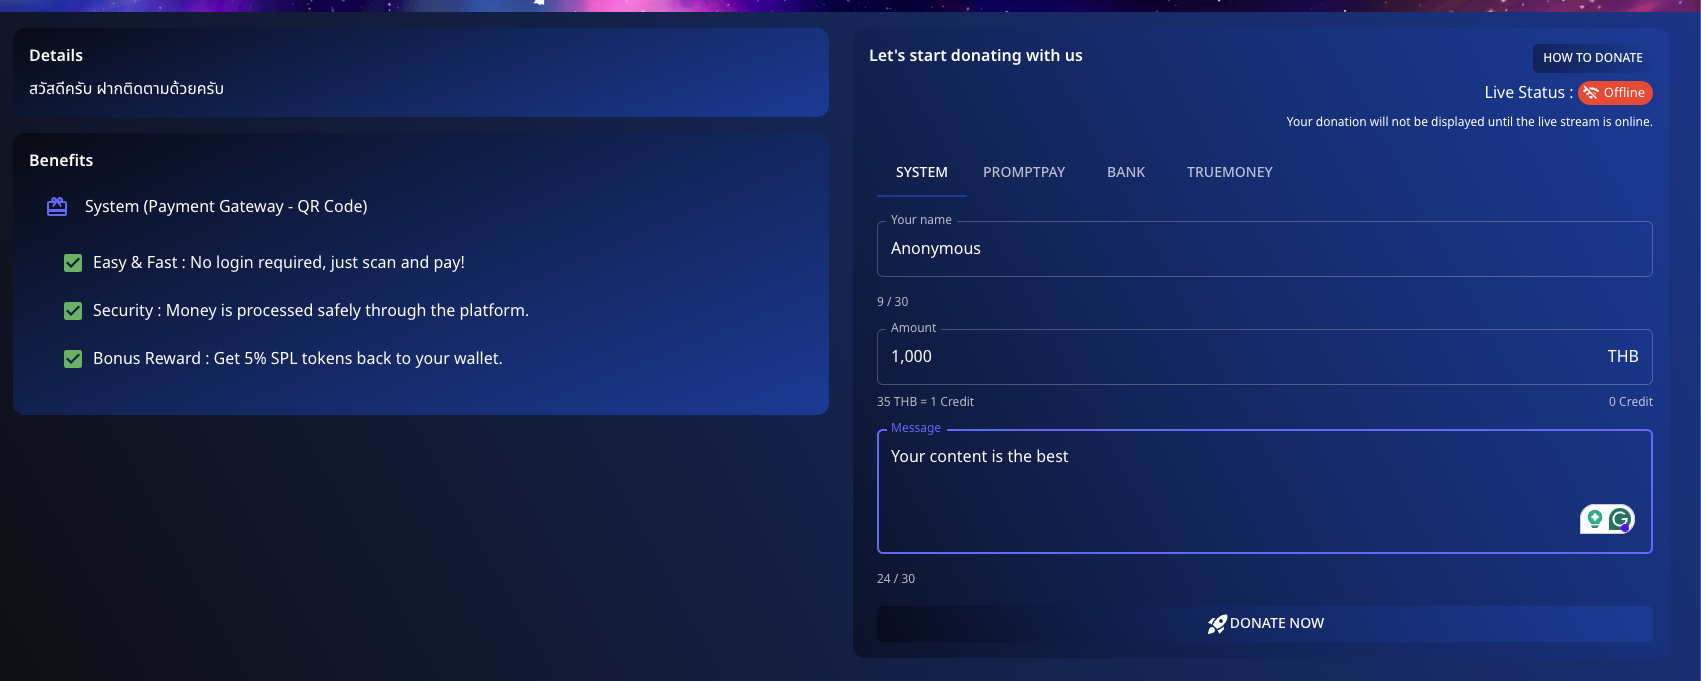
Task: Select the TRUEMONEY tab
Action: tap(1230, 172)
